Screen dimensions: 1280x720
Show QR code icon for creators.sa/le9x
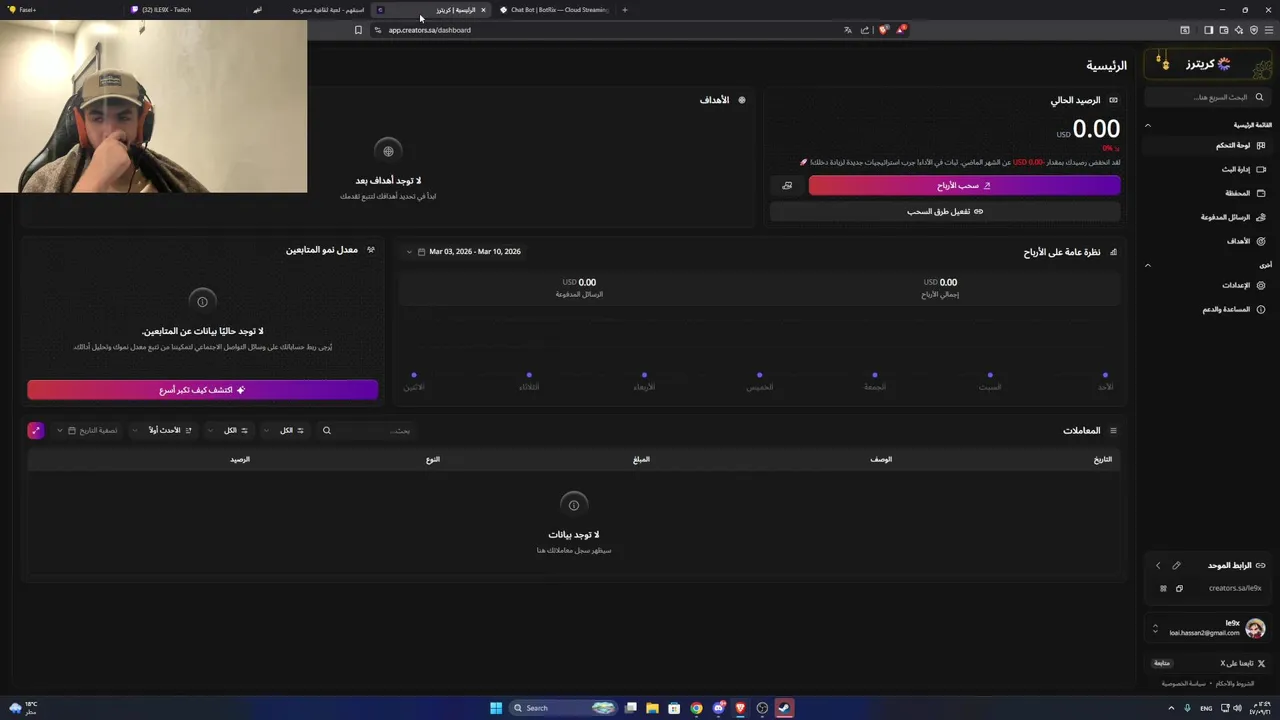coord(1162,588)
